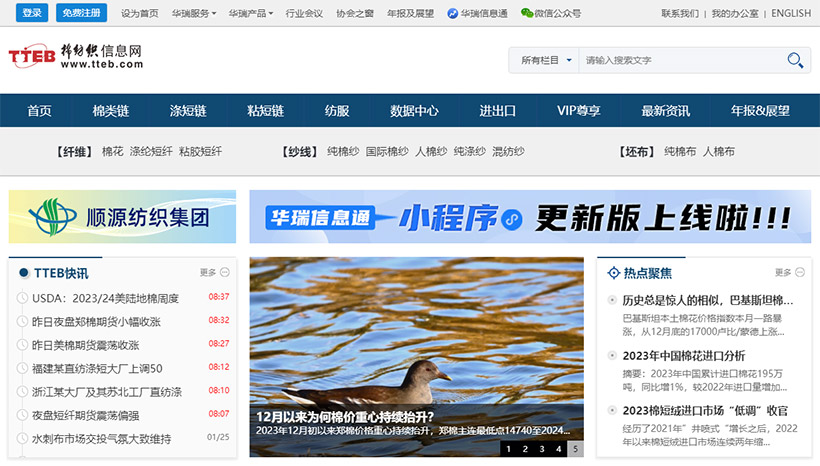Click the WeChat 微信公众号 icon
Screen dimensions: 820x466
tap(513, 14)
